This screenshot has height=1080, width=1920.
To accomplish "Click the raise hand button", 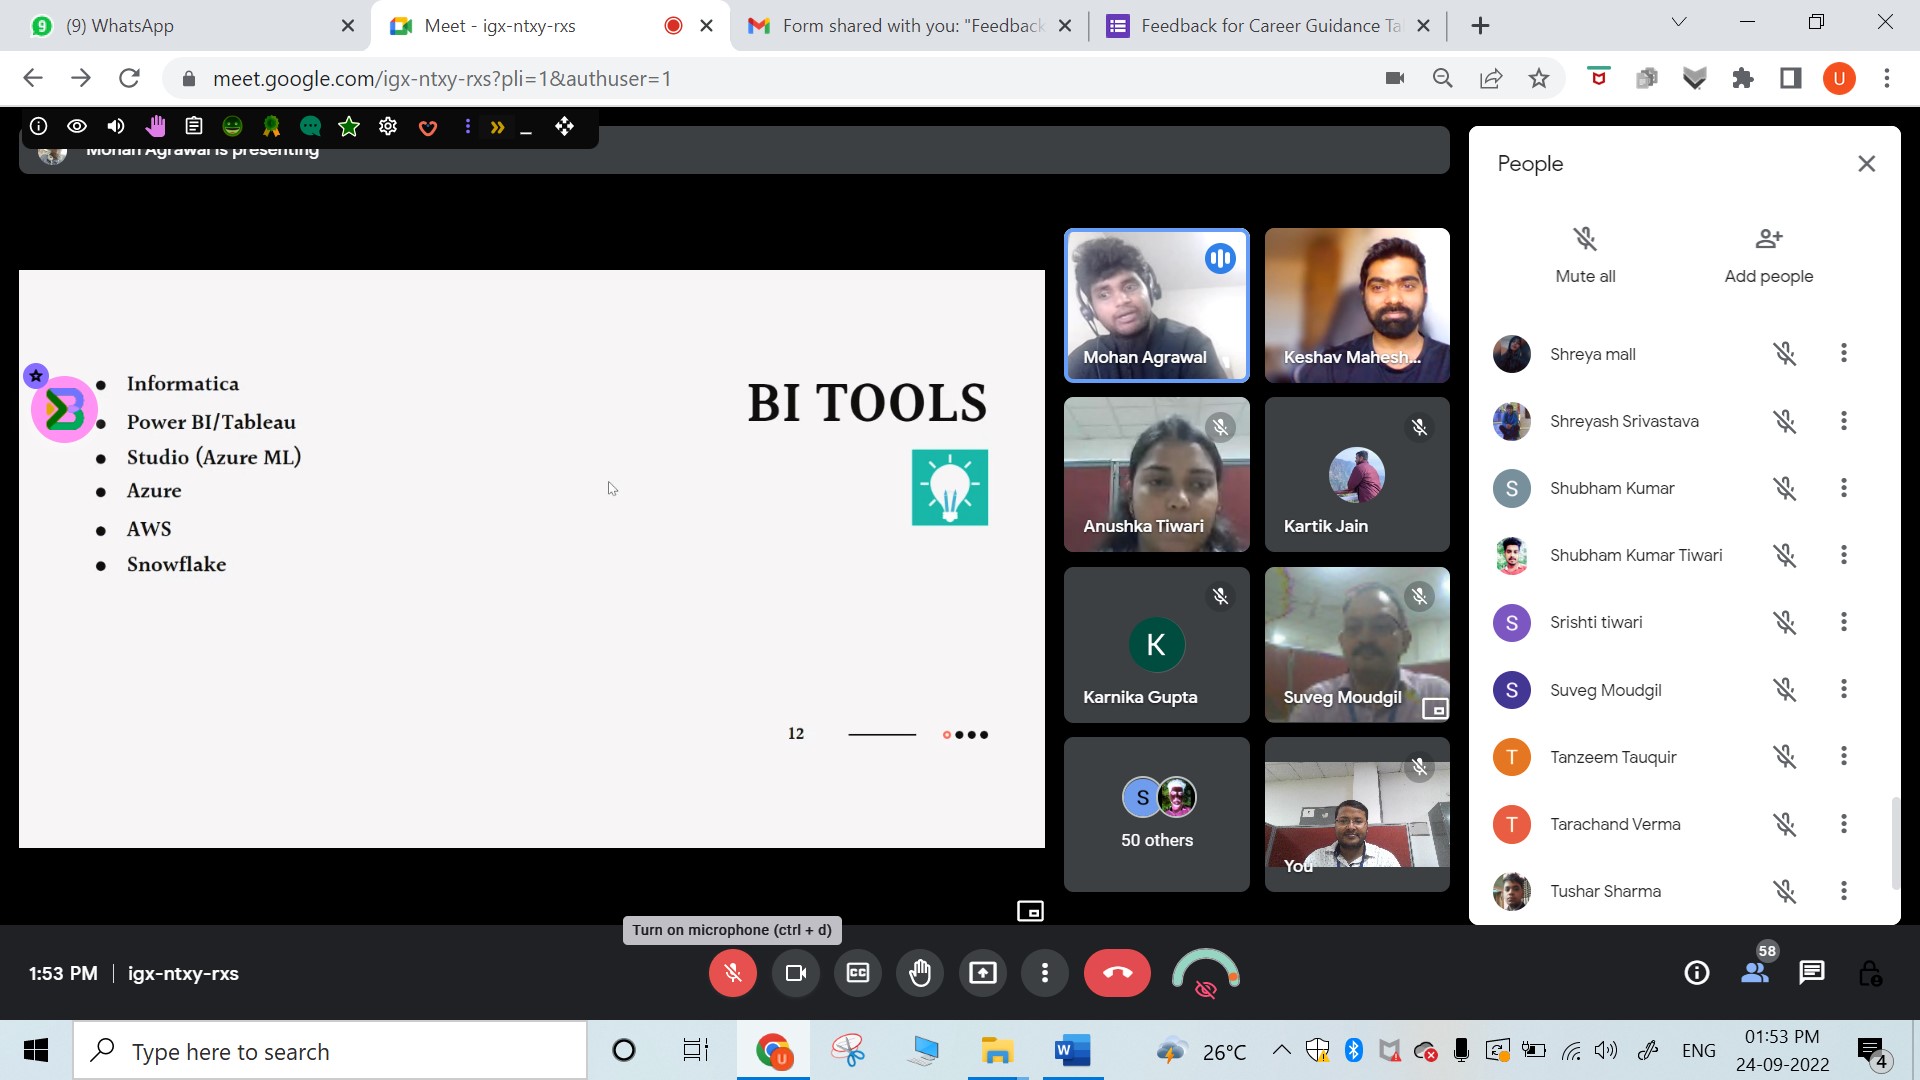I will [x=920, y=973].
